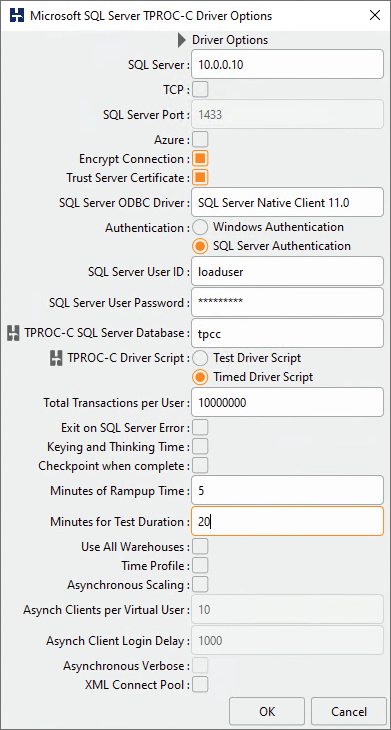The width and height of the screenshot is (391, 730).
Task: Click the 'Authentication :' label
Action: click(147, 228)
